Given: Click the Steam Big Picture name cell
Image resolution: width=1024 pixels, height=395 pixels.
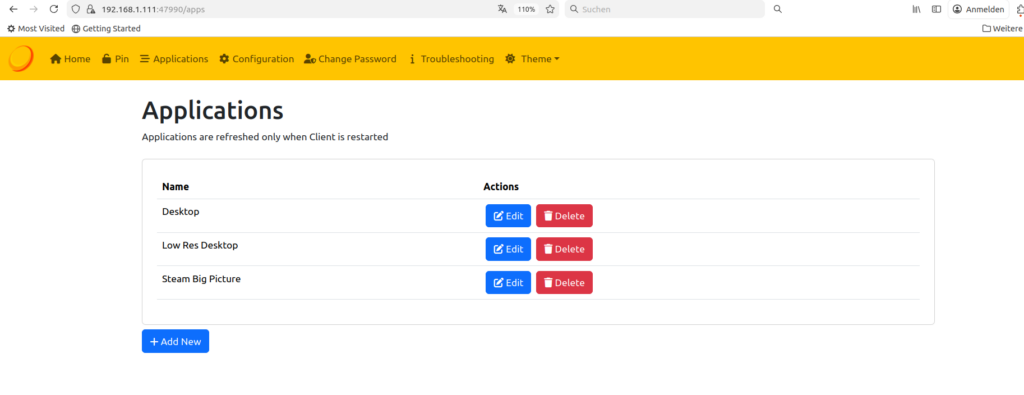Looking at the screenshot, I should [201, 279].
